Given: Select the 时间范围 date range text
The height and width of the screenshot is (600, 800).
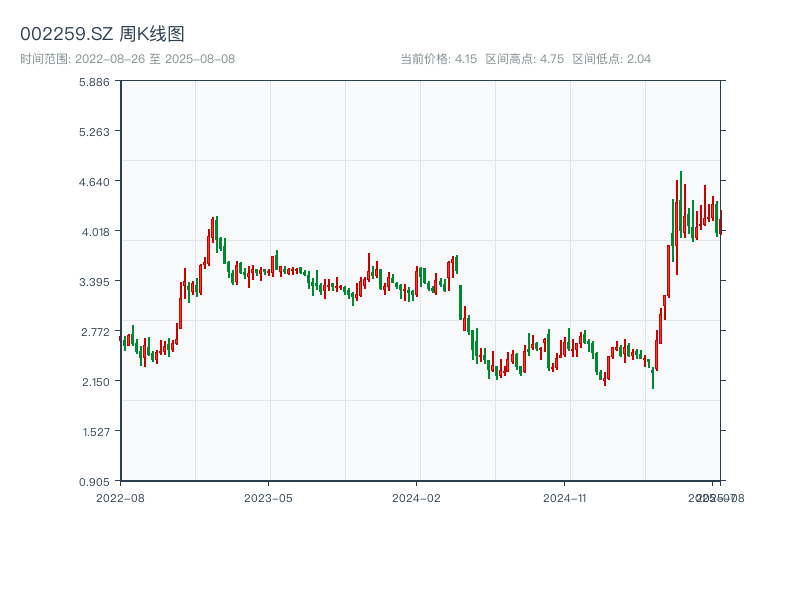Looking at the screenshot, I should pyautogui.click(x=127, y=59).
